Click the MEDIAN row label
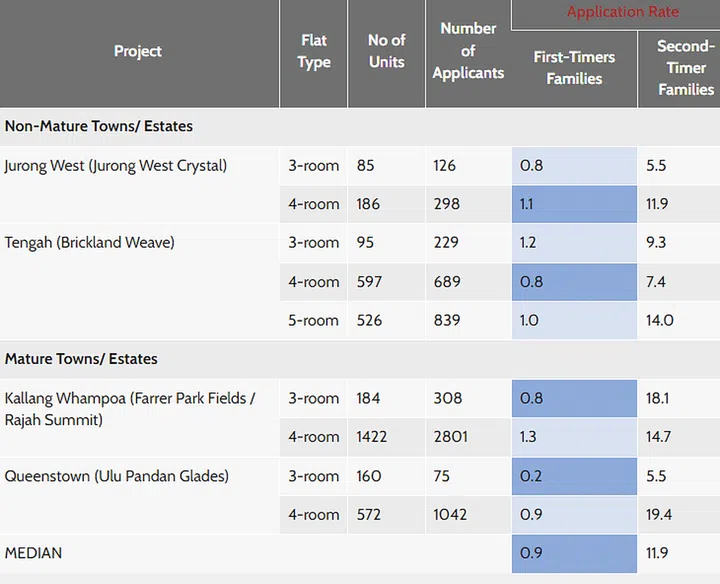Viewport: 720px width, 584px height. point(33,553)
